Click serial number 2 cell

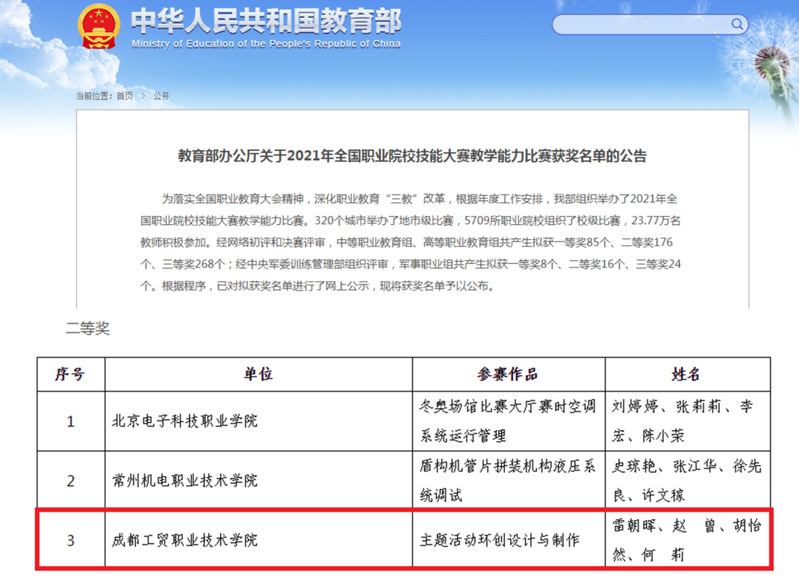(x=70, y=480)
